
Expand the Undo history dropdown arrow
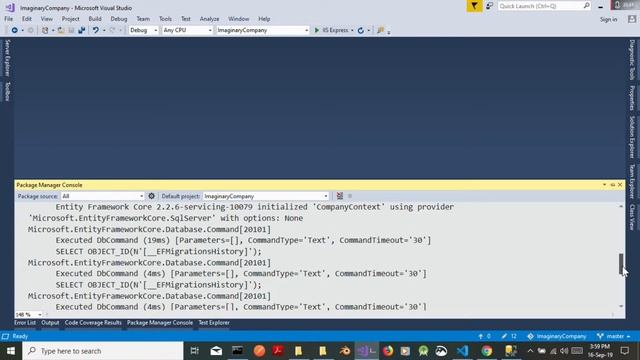point(104,30)
